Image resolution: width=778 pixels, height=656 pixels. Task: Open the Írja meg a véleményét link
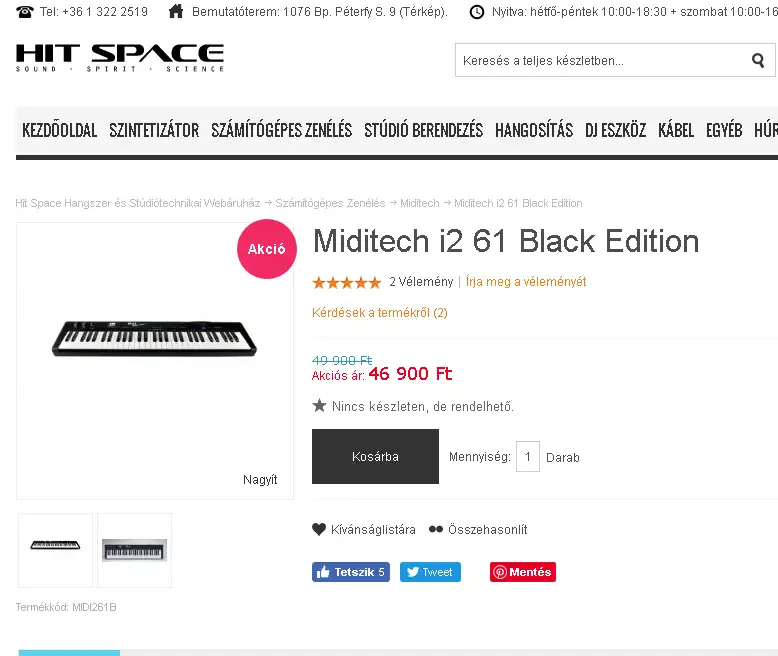click(526, 282)
